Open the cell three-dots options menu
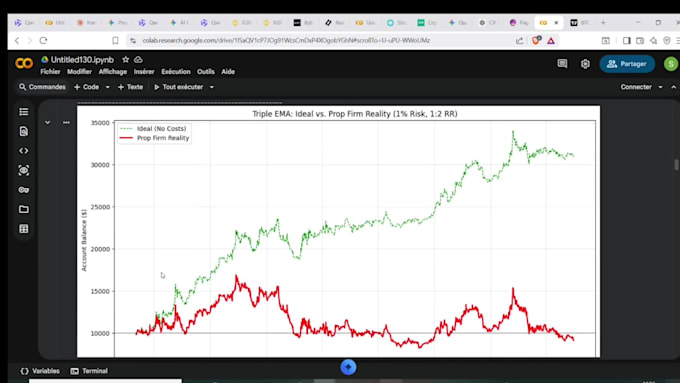 point(66,123)
